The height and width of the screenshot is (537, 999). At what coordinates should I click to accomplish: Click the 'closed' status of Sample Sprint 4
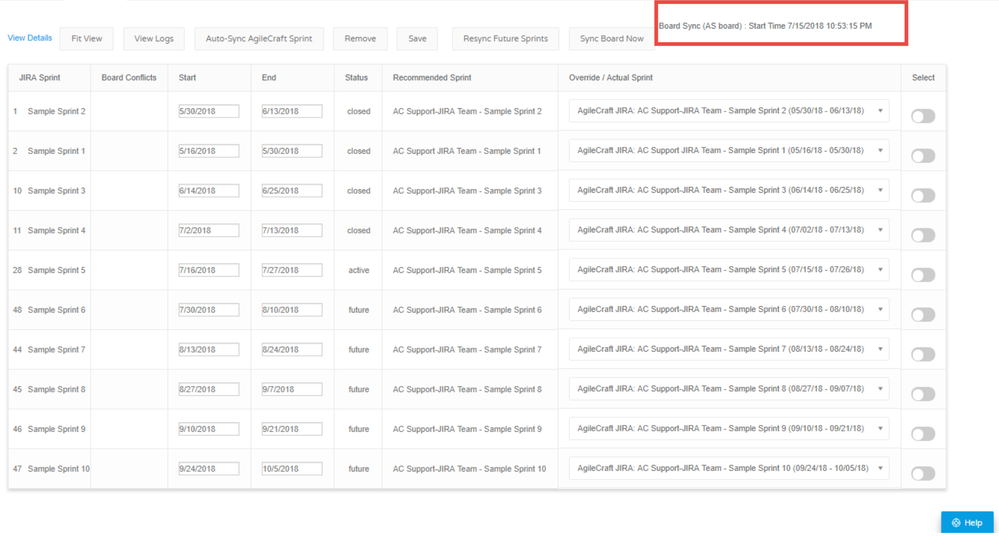(x=359, y=231)
